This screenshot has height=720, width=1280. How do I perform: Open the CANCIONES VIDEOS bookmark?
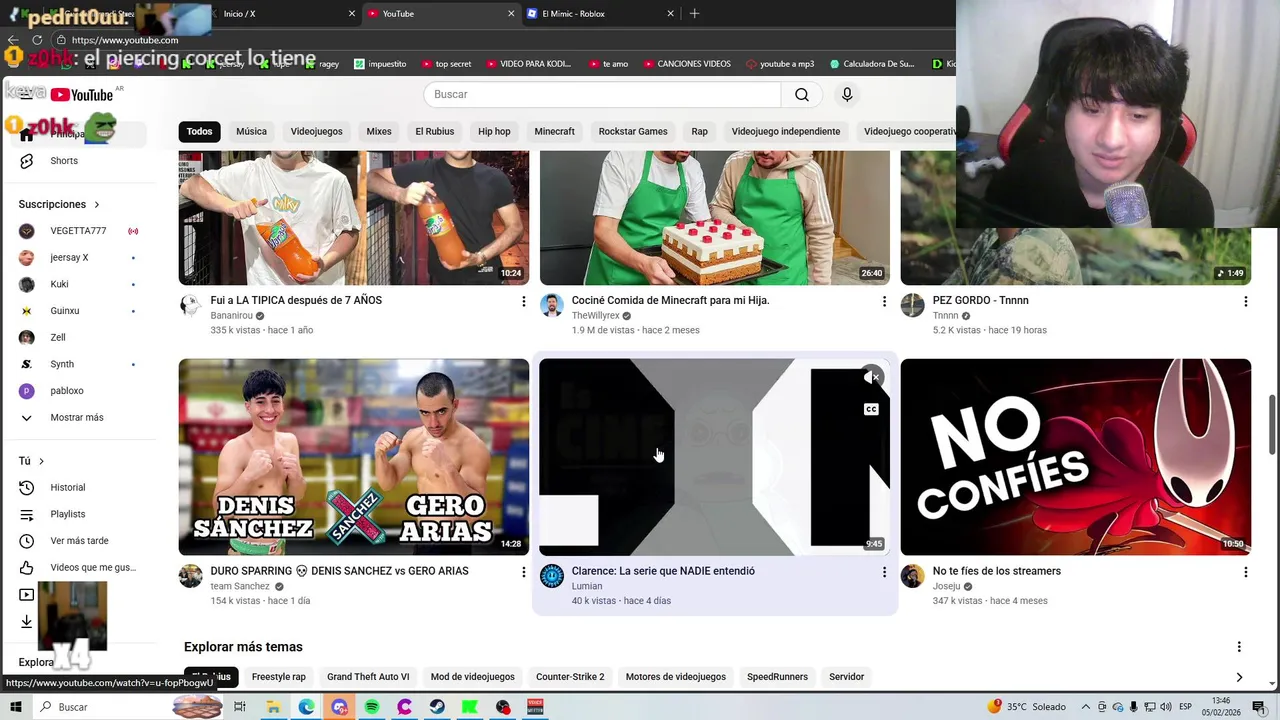[687, 64]
